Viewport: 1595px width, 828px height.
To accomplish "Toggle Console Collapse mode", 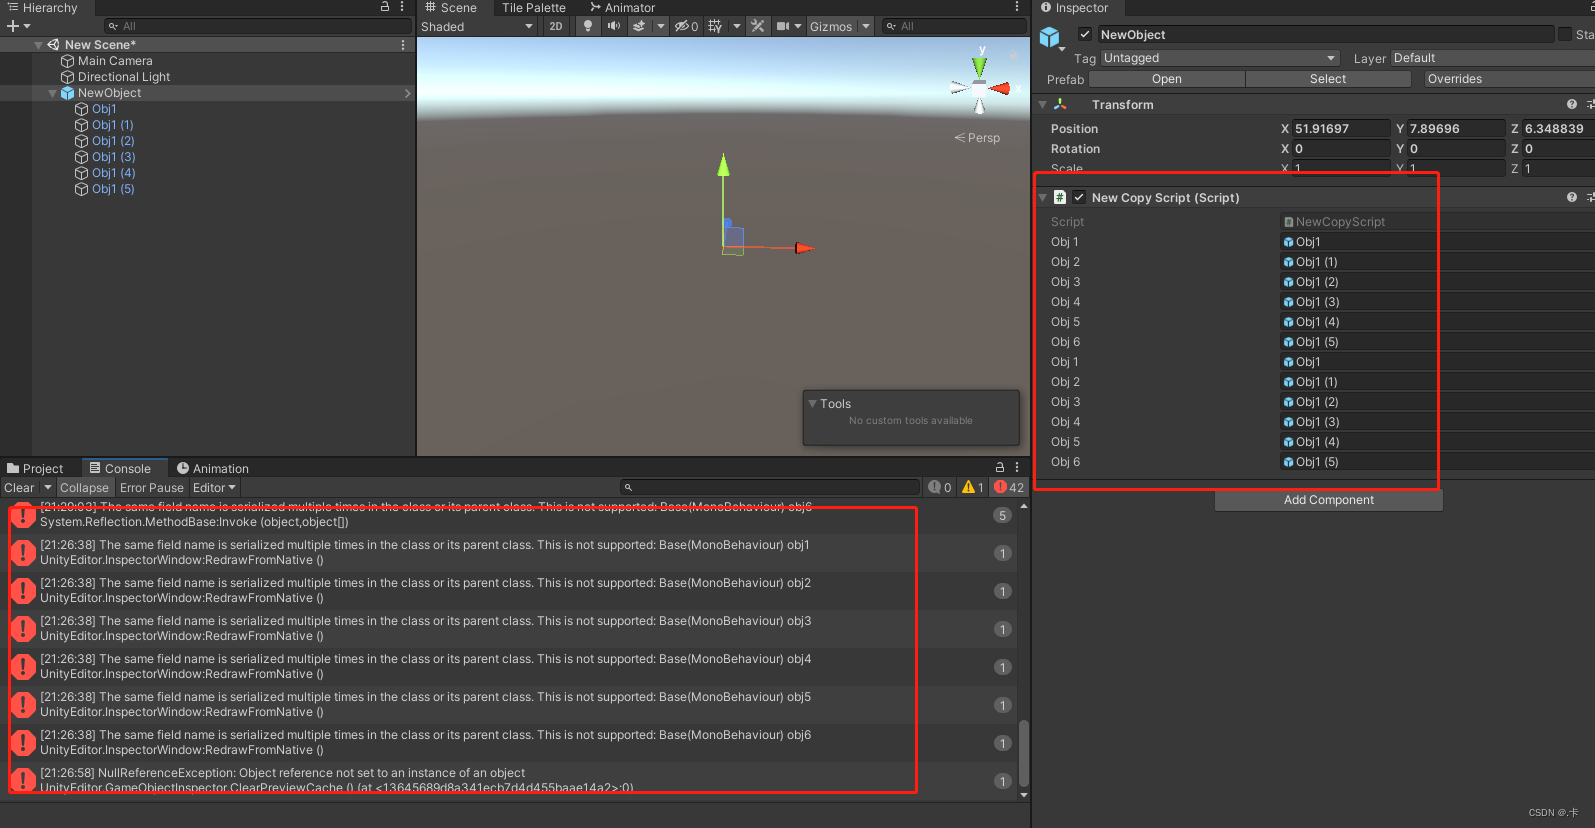I will [84, 487].
